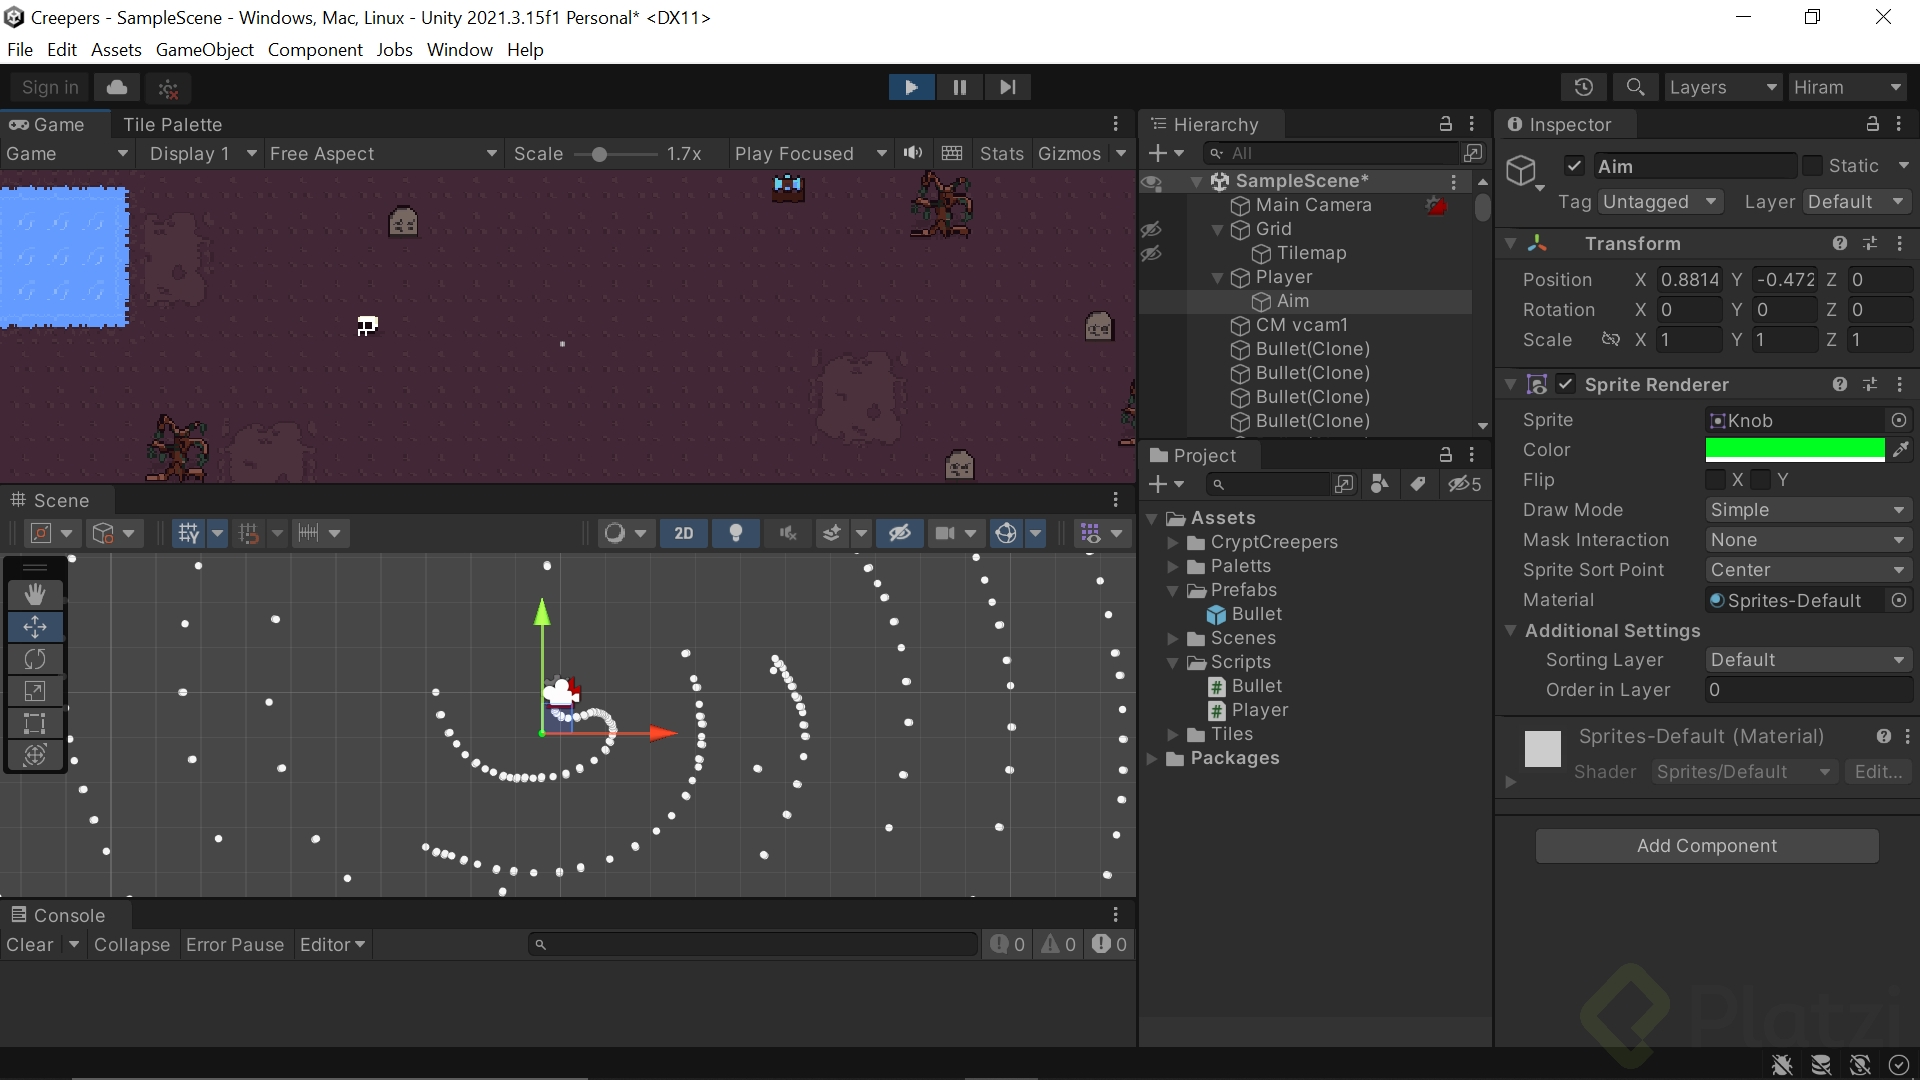Toggle Scene lighting bulb icon
This screenshot has height=1080, width=1920.
[736, 533]
